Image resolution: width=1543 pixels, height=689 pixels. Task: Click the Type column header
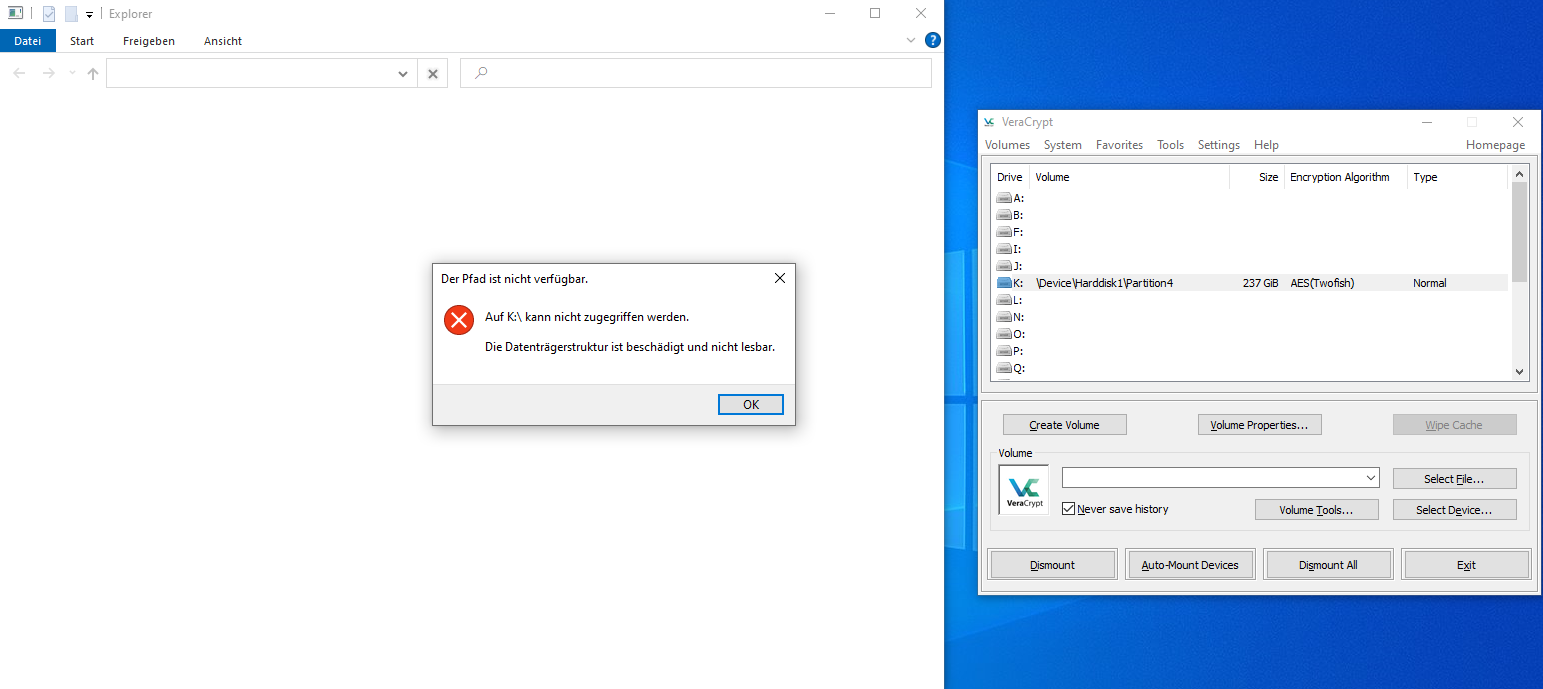(x=1457, y=177)
